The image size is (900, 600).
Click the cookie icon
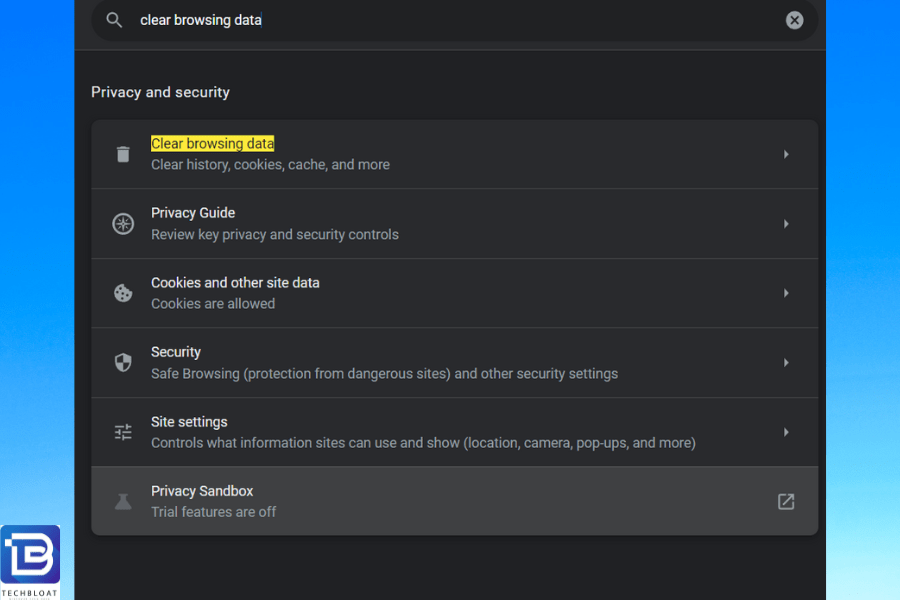123,293
